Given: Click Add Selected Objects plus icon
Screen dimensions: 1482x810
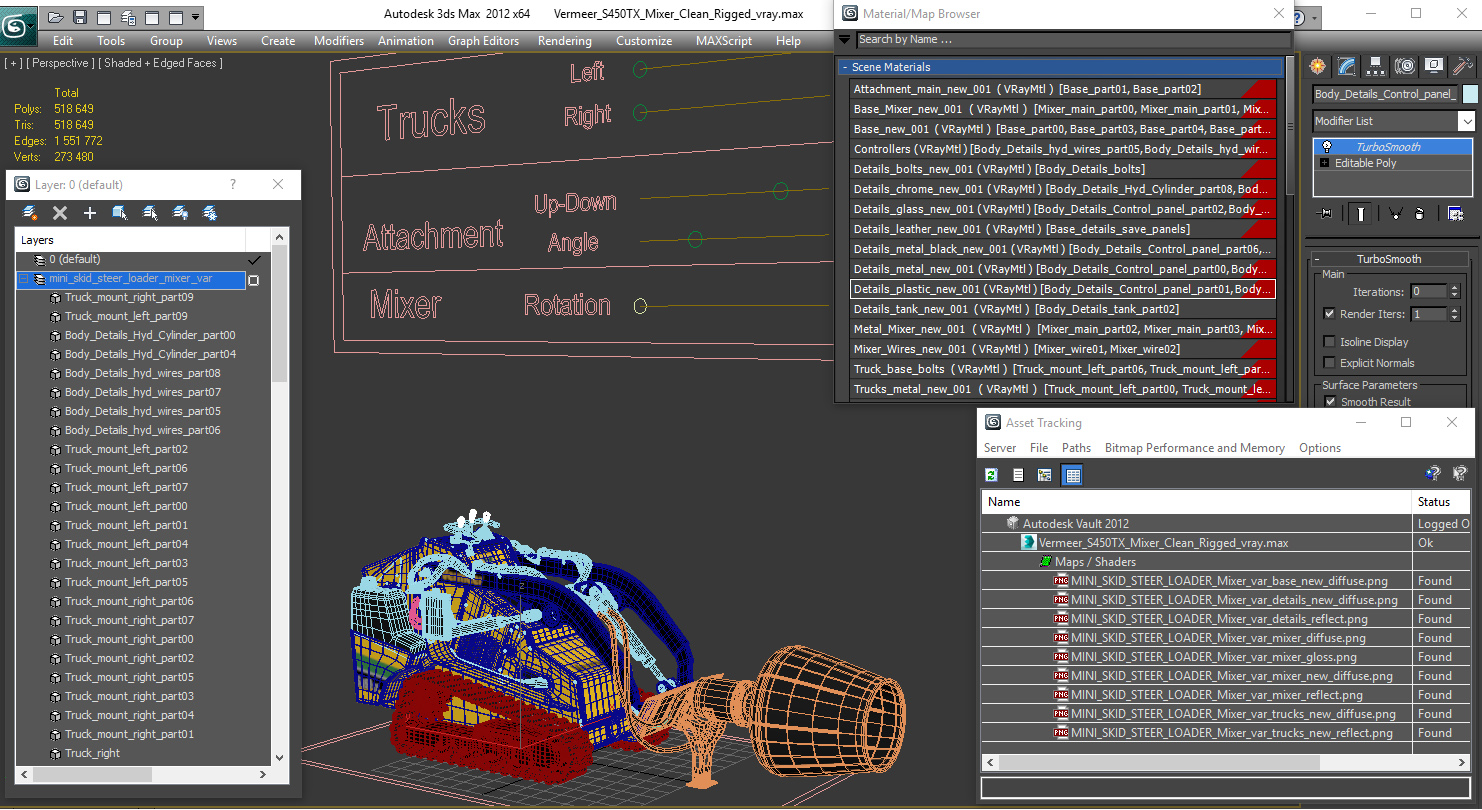Looking at the screenshot, I should click(90, 213).
